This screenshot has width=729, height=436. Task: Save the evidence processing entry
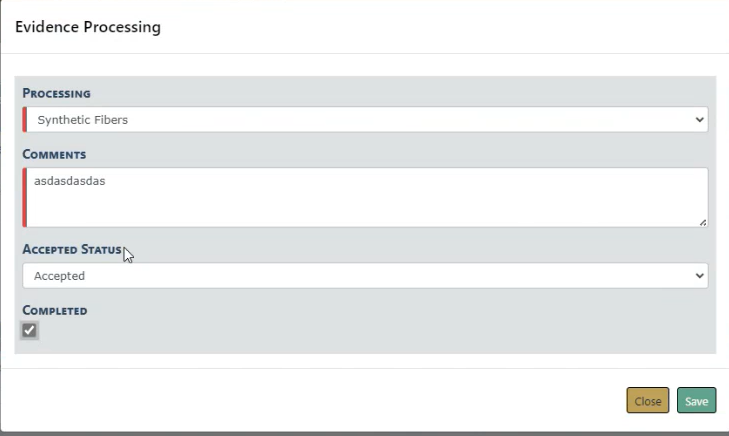(696, 401)
